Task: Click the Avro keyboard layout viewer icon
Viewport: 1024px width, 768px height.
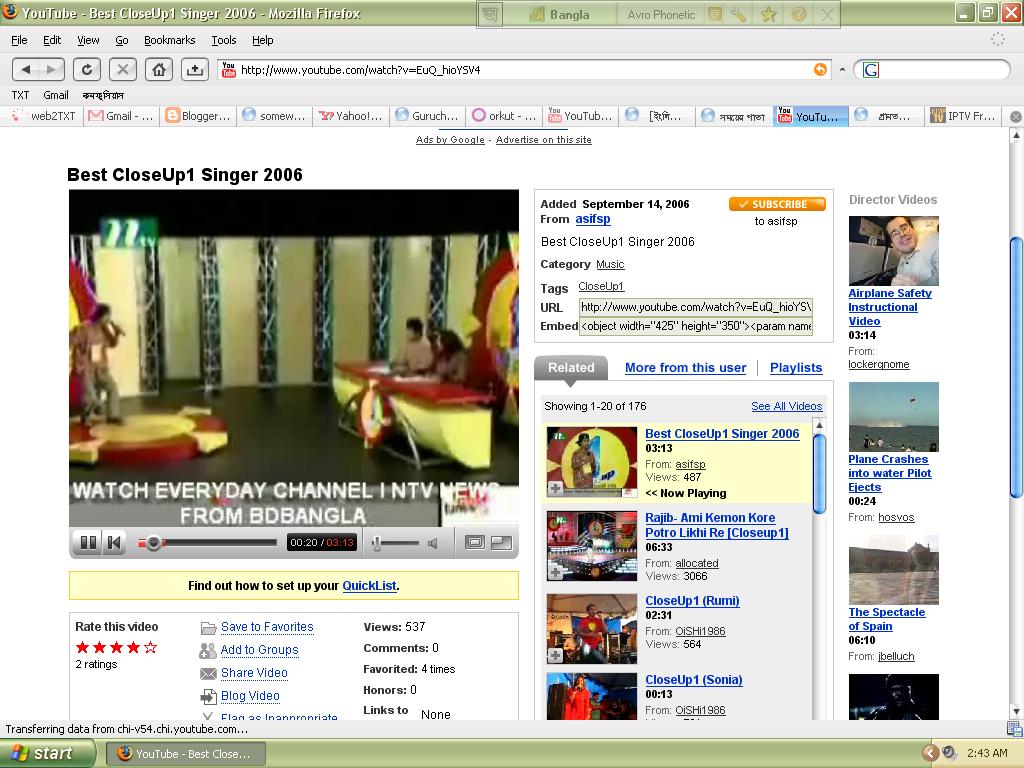Action: [x=715, y=14]
